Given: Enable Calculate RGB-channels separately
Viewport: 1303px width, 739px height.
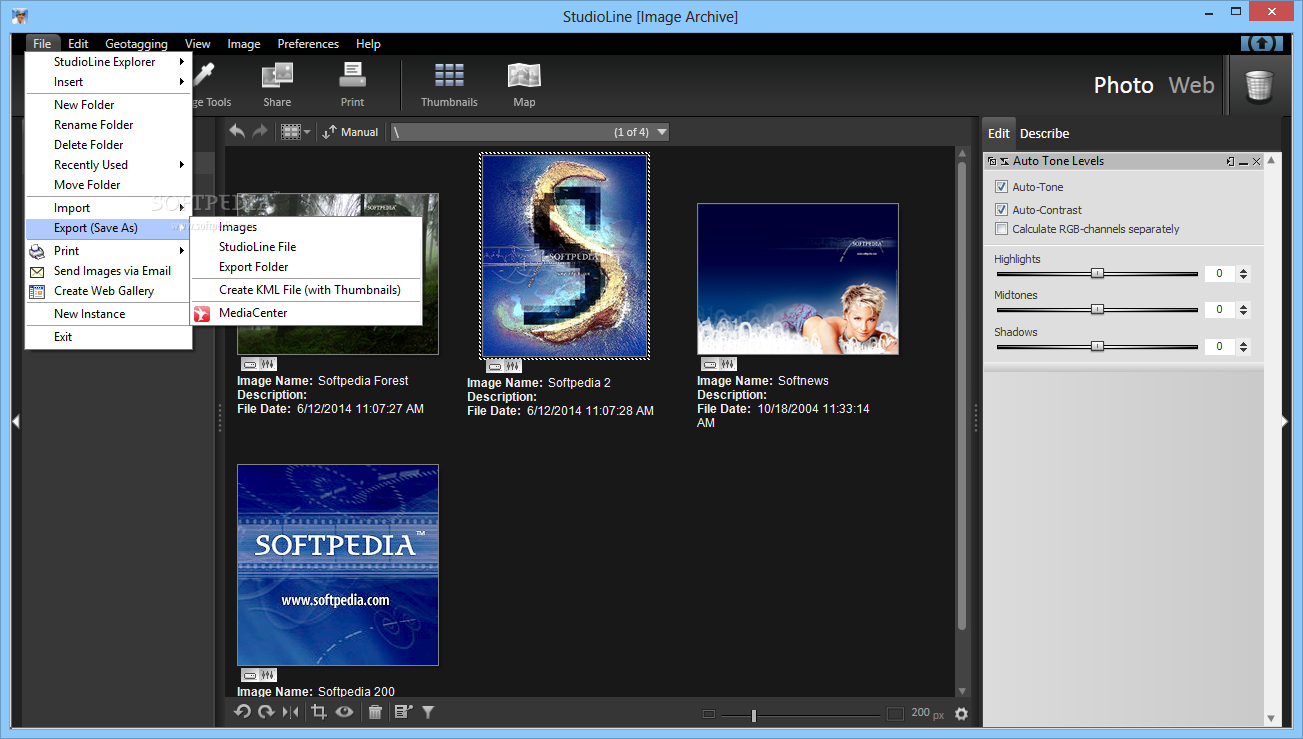Looking at the screenshot, I should point(1001,229).
